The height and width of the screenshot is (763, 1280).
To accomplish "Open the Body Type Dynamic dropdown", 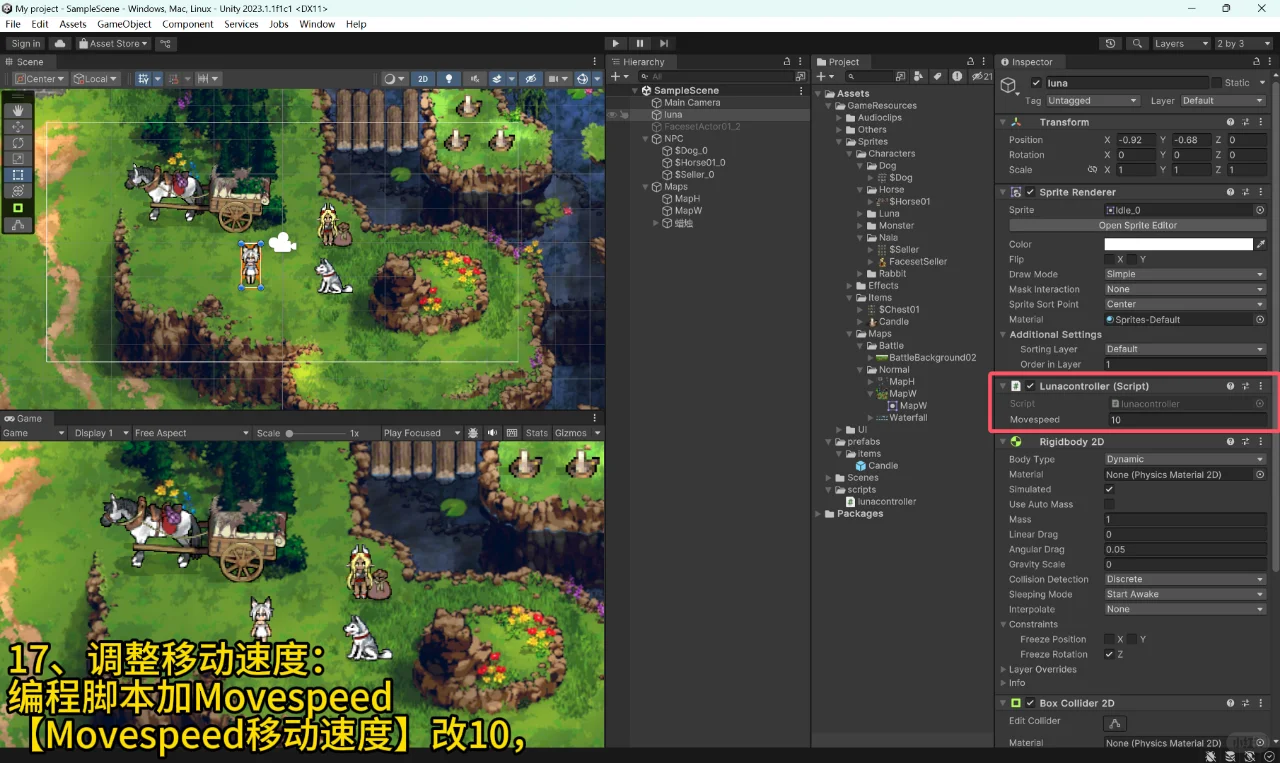I will pyautogui.click(x=1185, y=460).
